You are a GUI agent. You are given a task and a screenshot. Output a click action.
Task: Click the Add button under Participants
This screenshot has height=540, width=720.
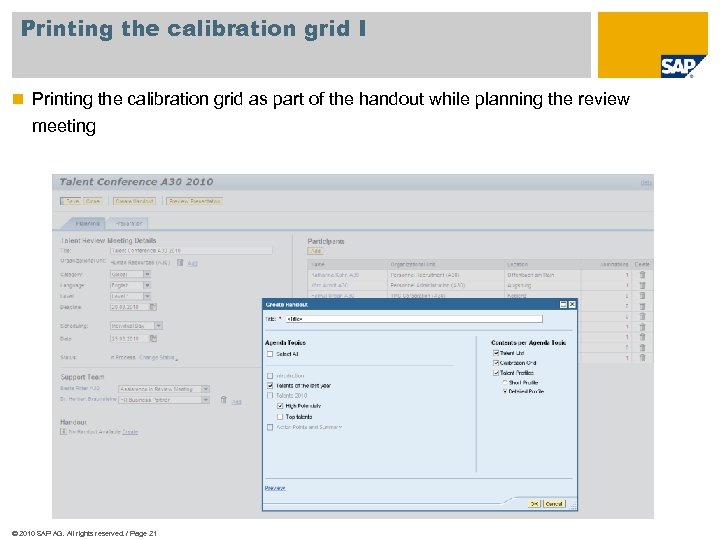tap(316, 251)
